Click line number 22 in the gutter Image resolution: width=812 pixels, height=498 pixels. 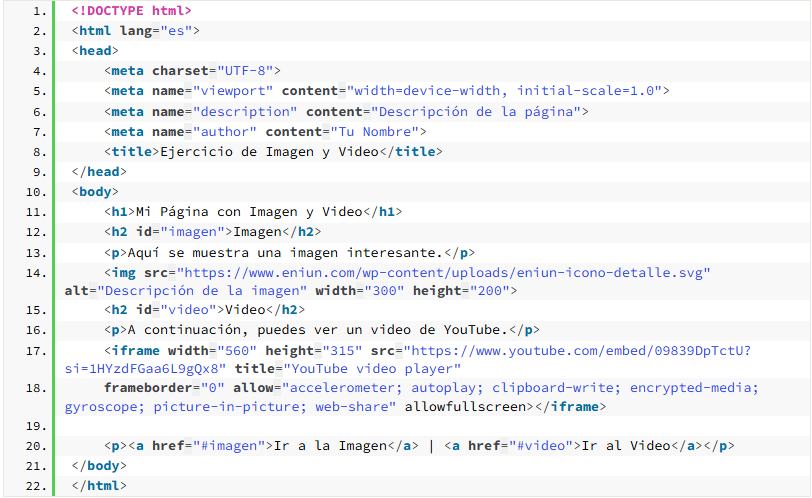coord(37,486)
